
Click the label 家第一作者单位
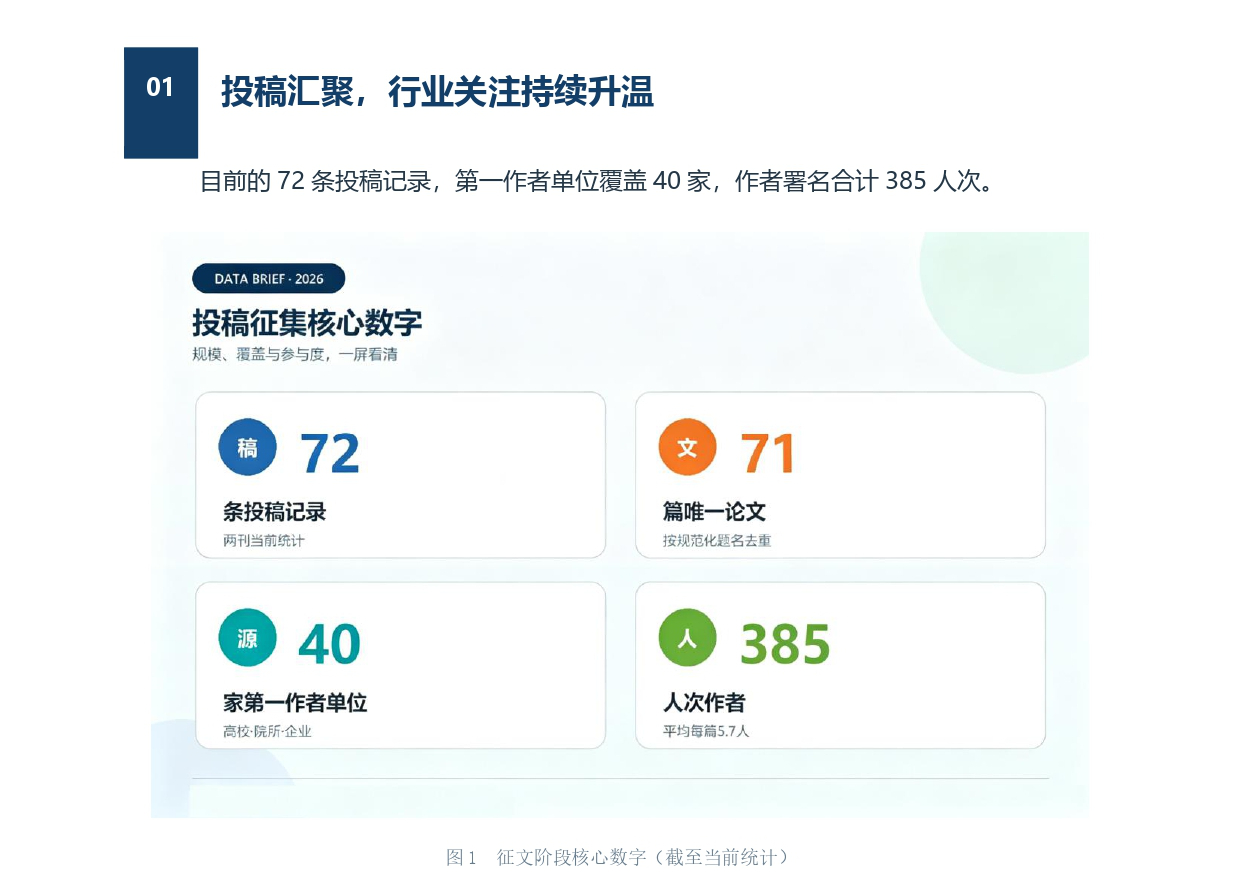[296, 703]
